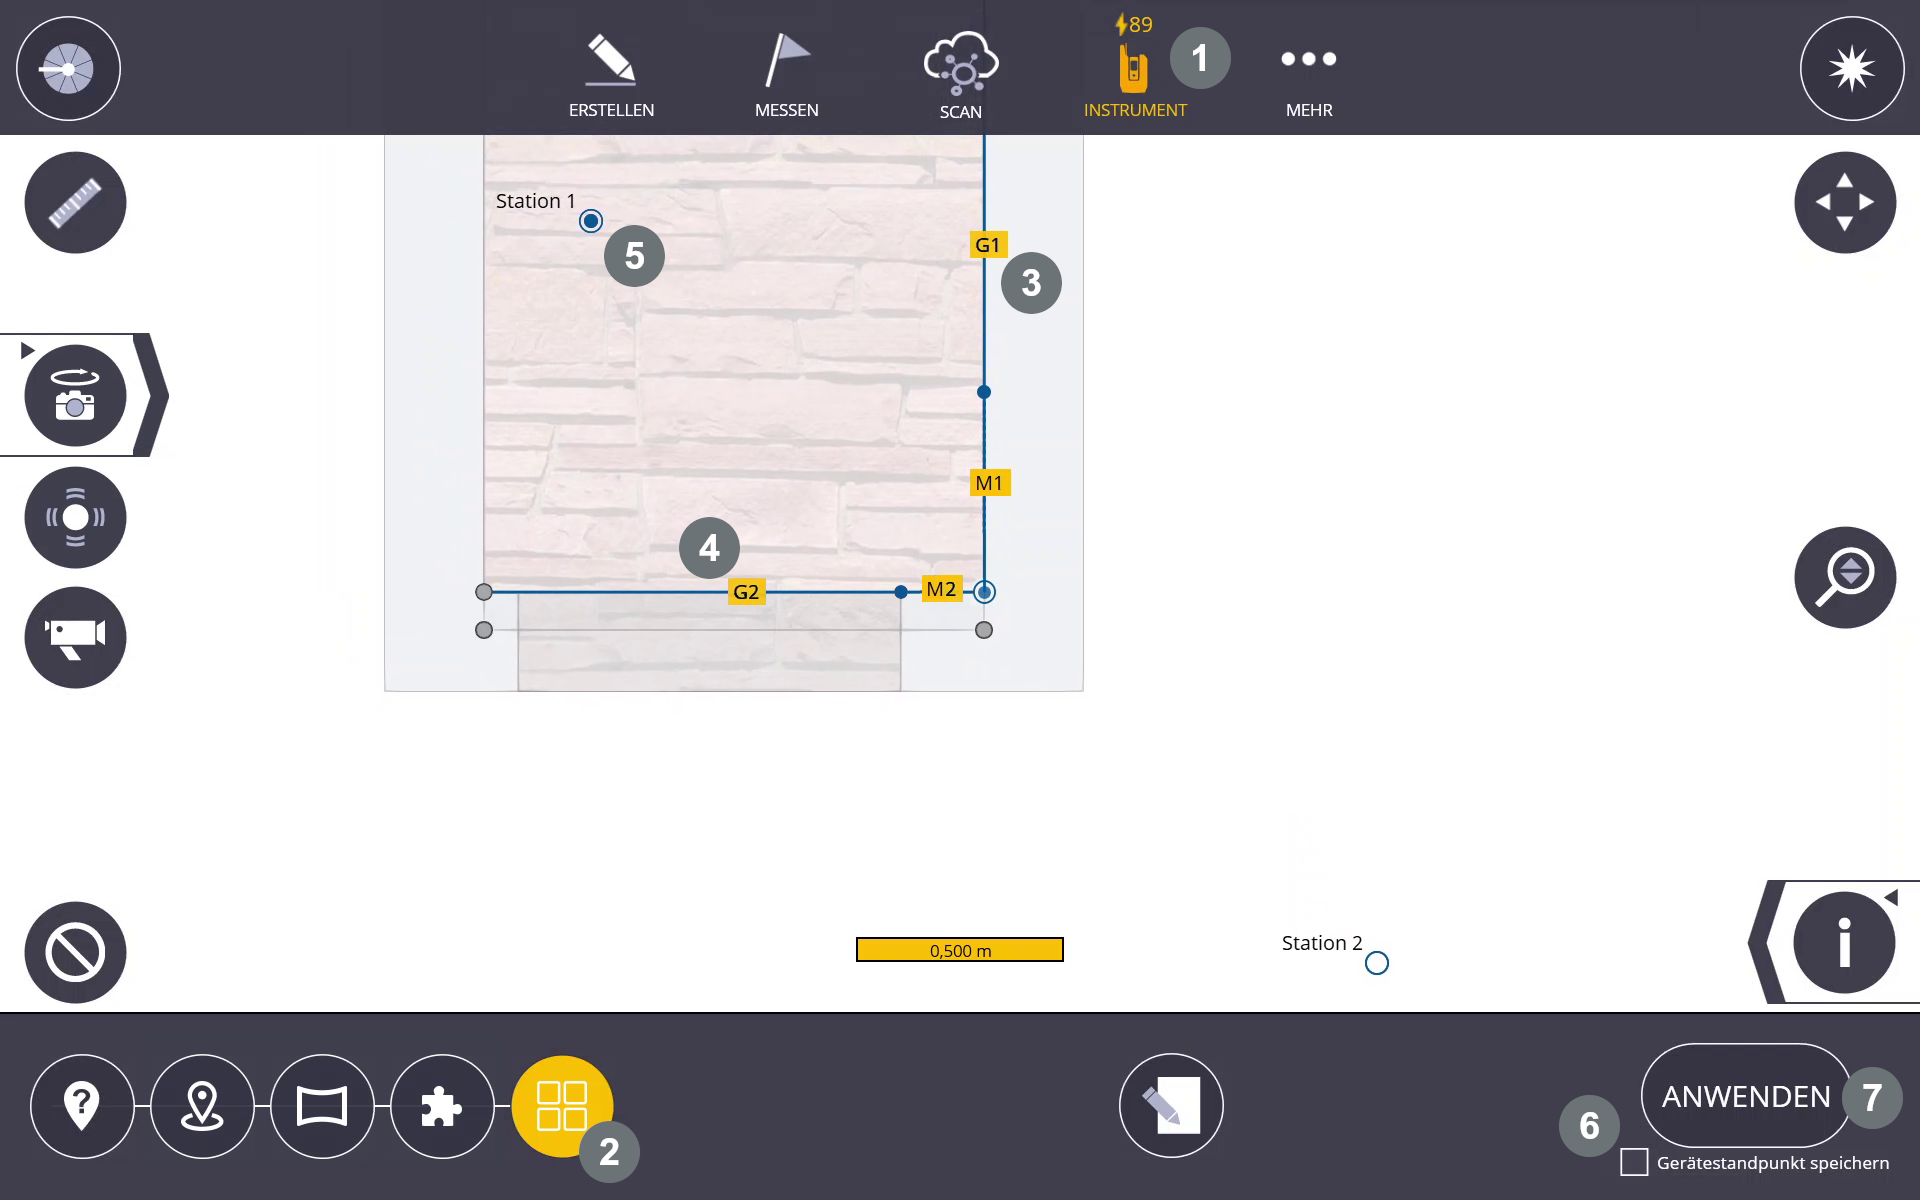Open the SCAN menu
Image resolution: width=1920 pixels, height=1200 pixels.
(960, 76)
